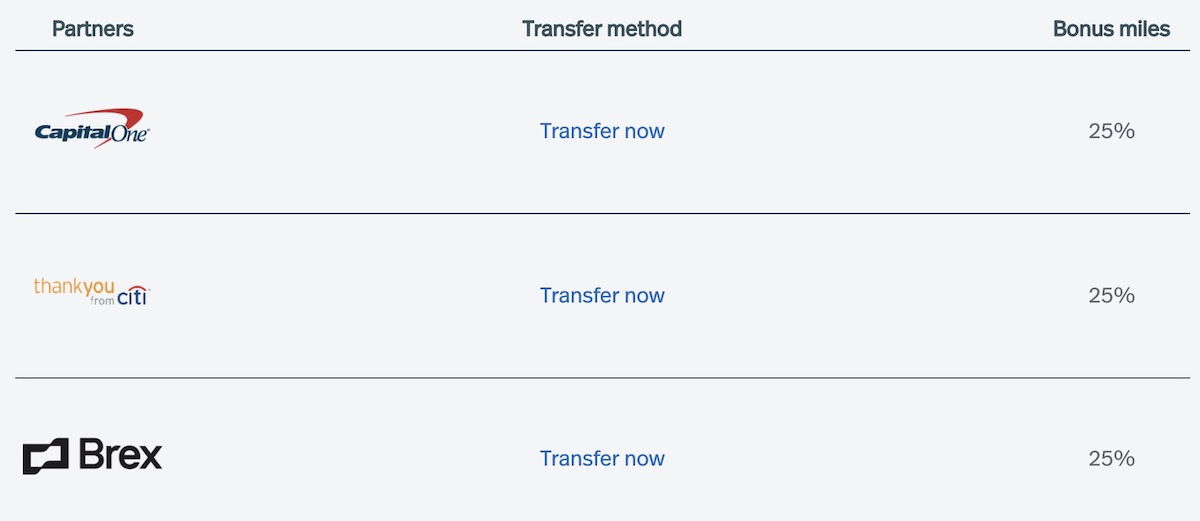1200x521 pixels.
Task: Click the small 'from' text in the Citi logo
Action: (x=102, y=301)
